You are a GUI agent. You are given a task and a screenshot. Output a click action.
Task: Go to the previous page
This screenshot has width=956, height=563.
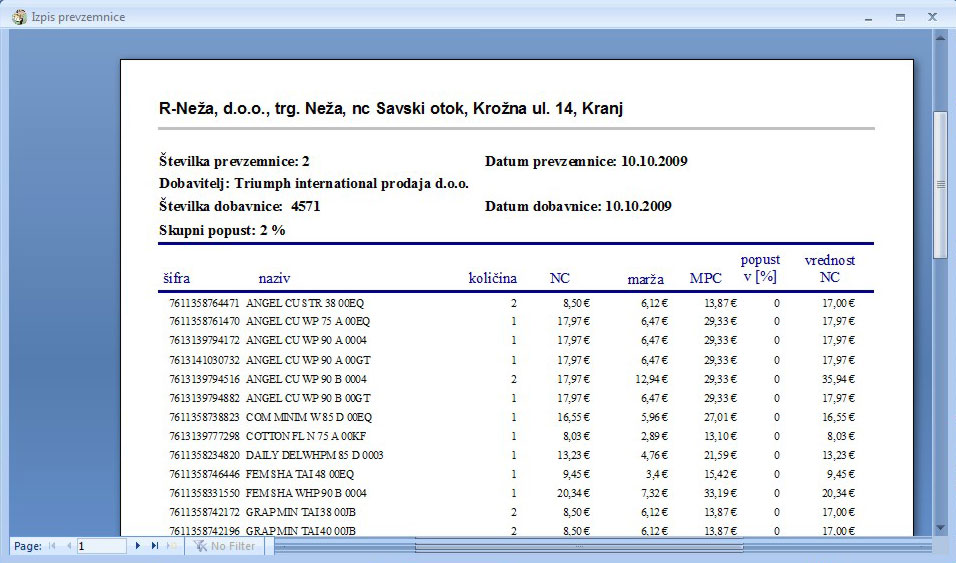[68, 546]
